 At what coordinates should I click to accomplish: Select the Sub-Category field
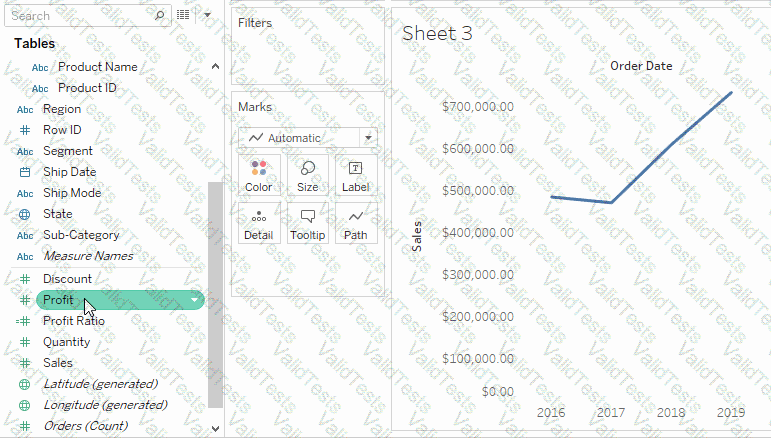pos(80,235)
